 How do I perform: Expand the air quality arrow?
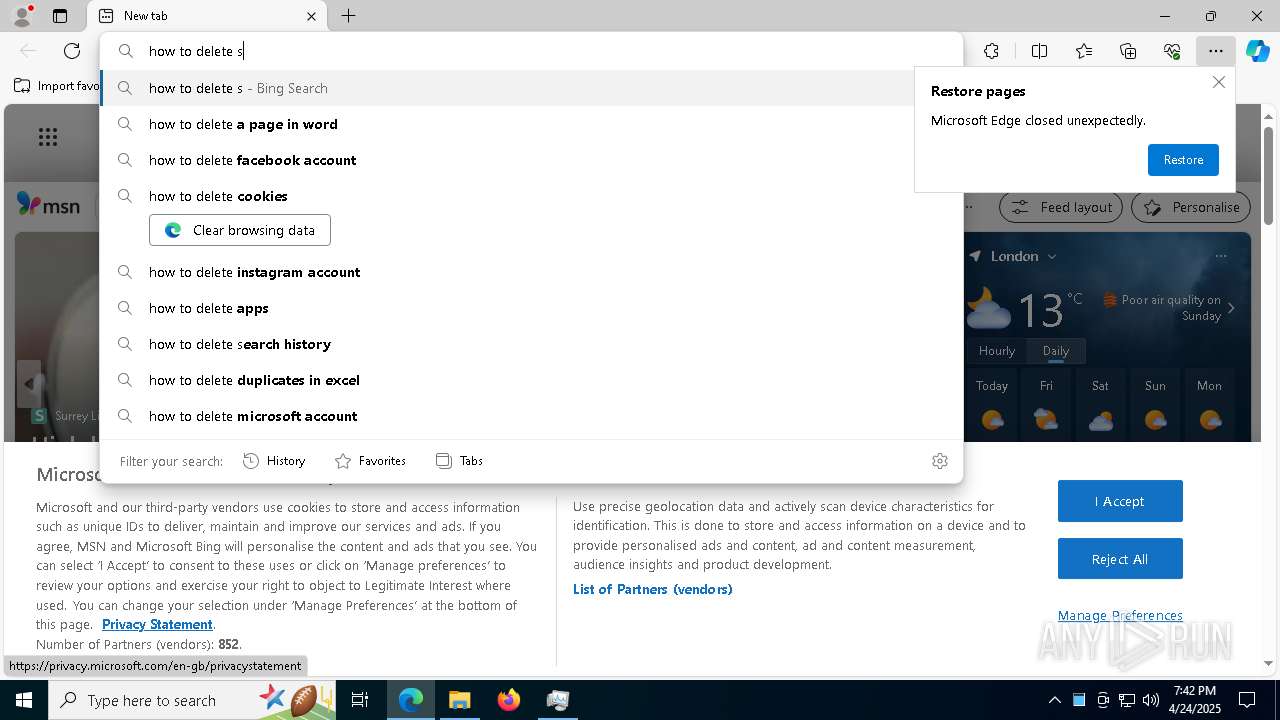point(1231,308)
